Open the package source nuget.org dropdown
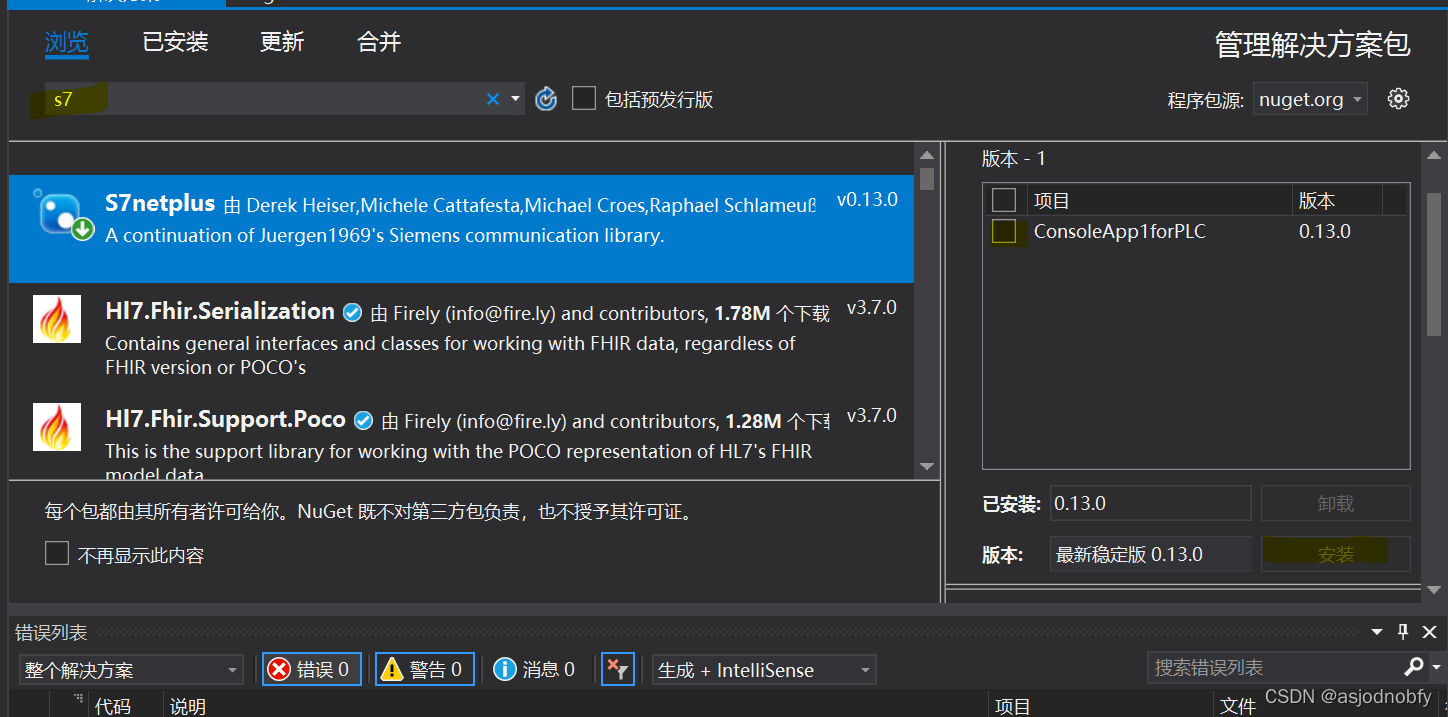The height and width of the screenshot is (717, 1448). point(1310,99)
